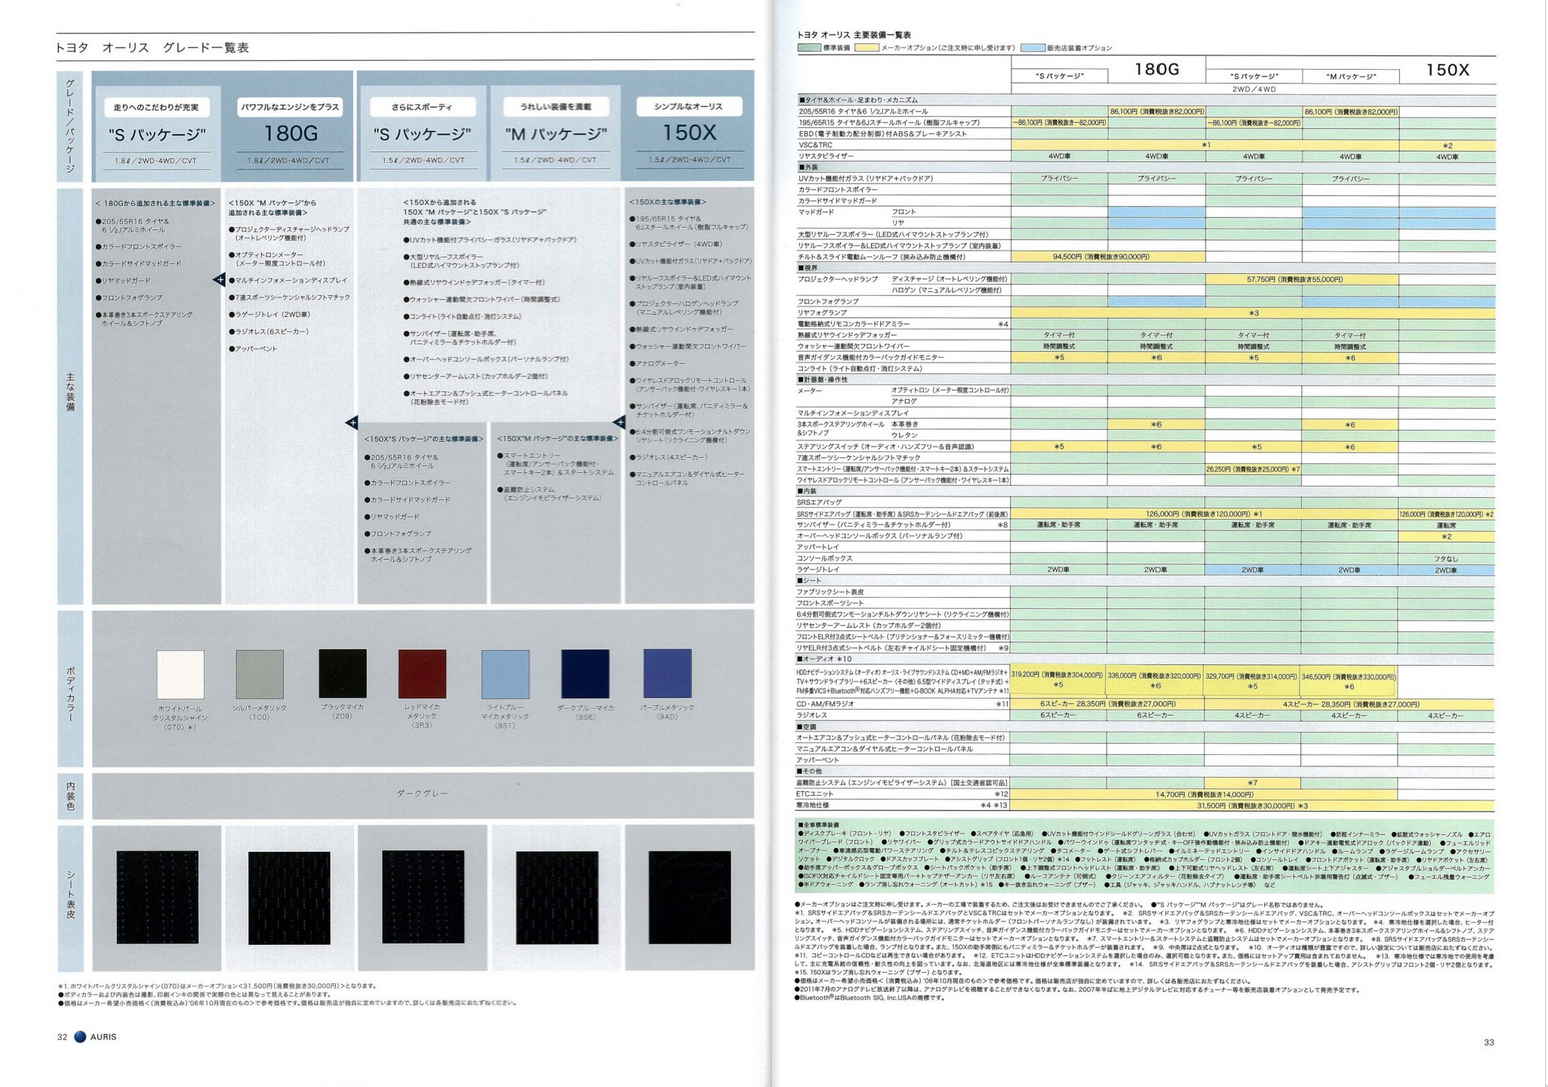Open the last seat fabric thumbnail on the right
The image size is (1548, 1087).
tap(689, 897)
